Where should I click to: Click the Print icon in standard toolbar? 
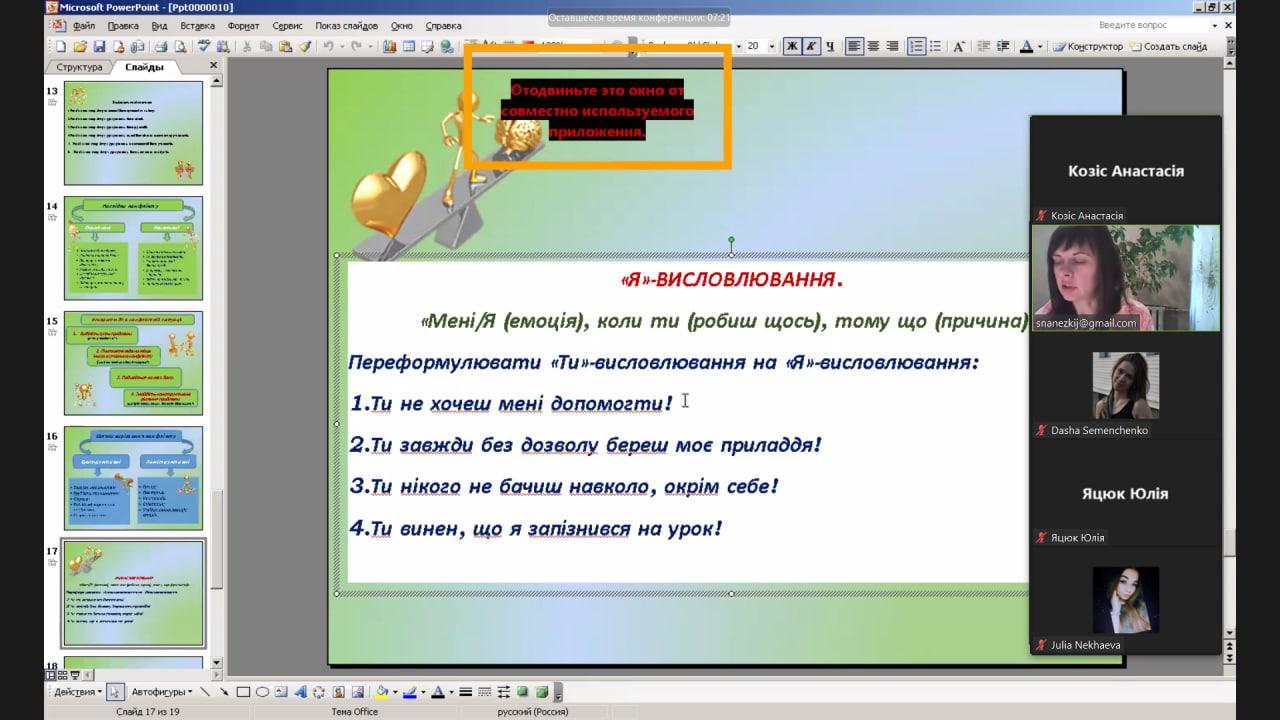click(x=160, y=46)
